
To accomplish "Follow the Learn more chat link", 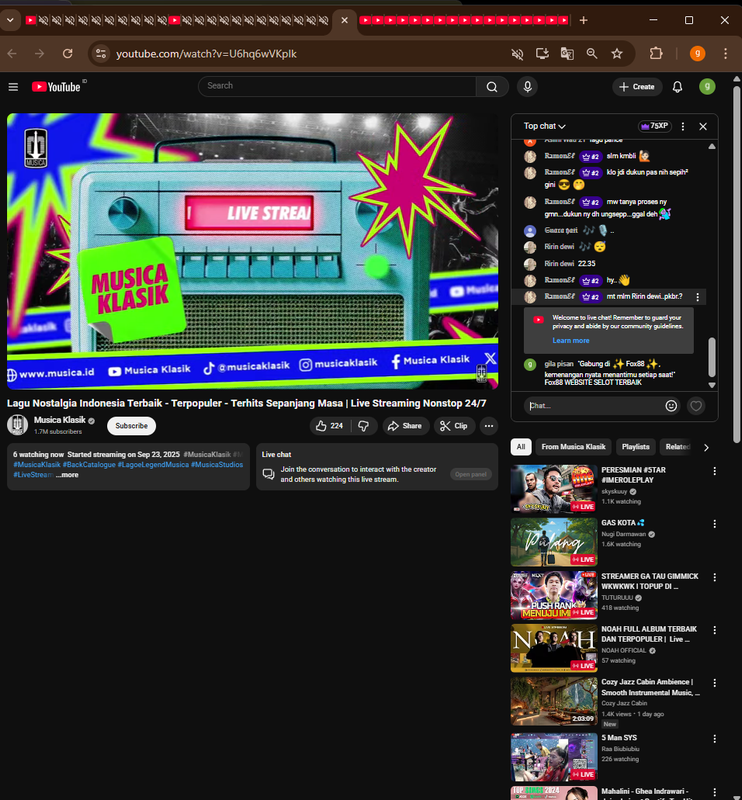I will pyautogui.click(x=571, y=340).
